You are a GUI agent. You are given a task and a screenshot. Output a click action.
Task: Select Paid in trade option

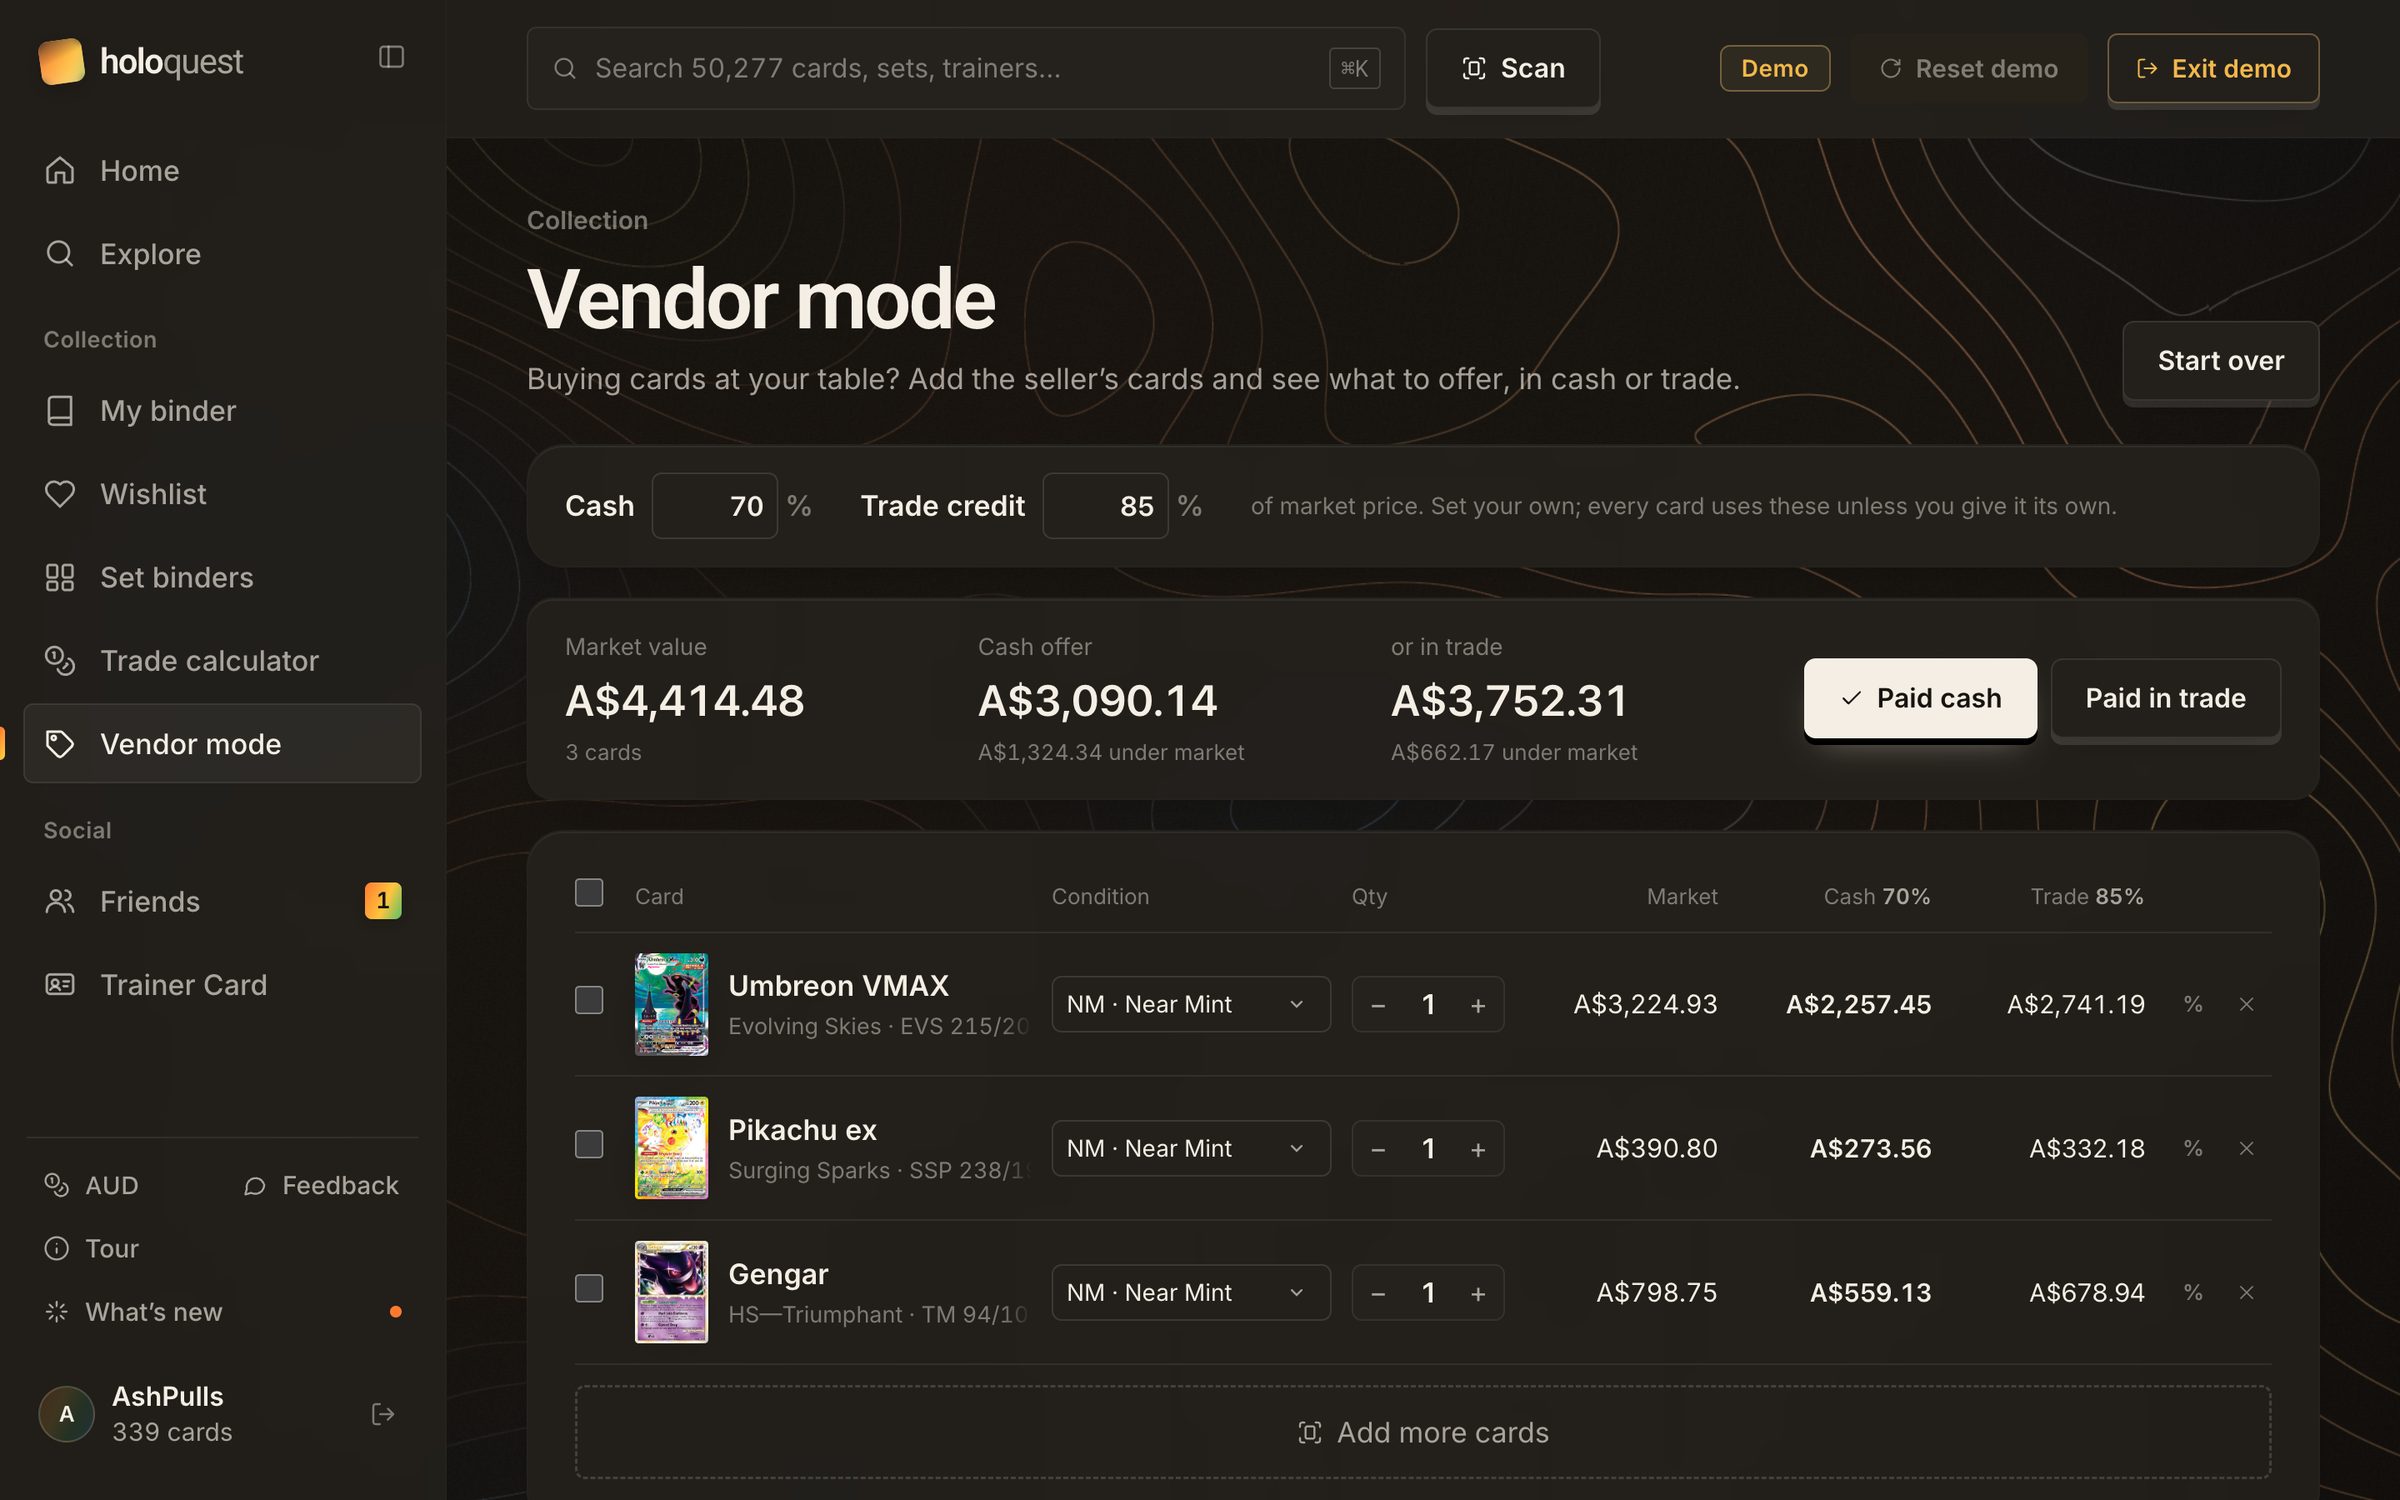(2165, 698)
